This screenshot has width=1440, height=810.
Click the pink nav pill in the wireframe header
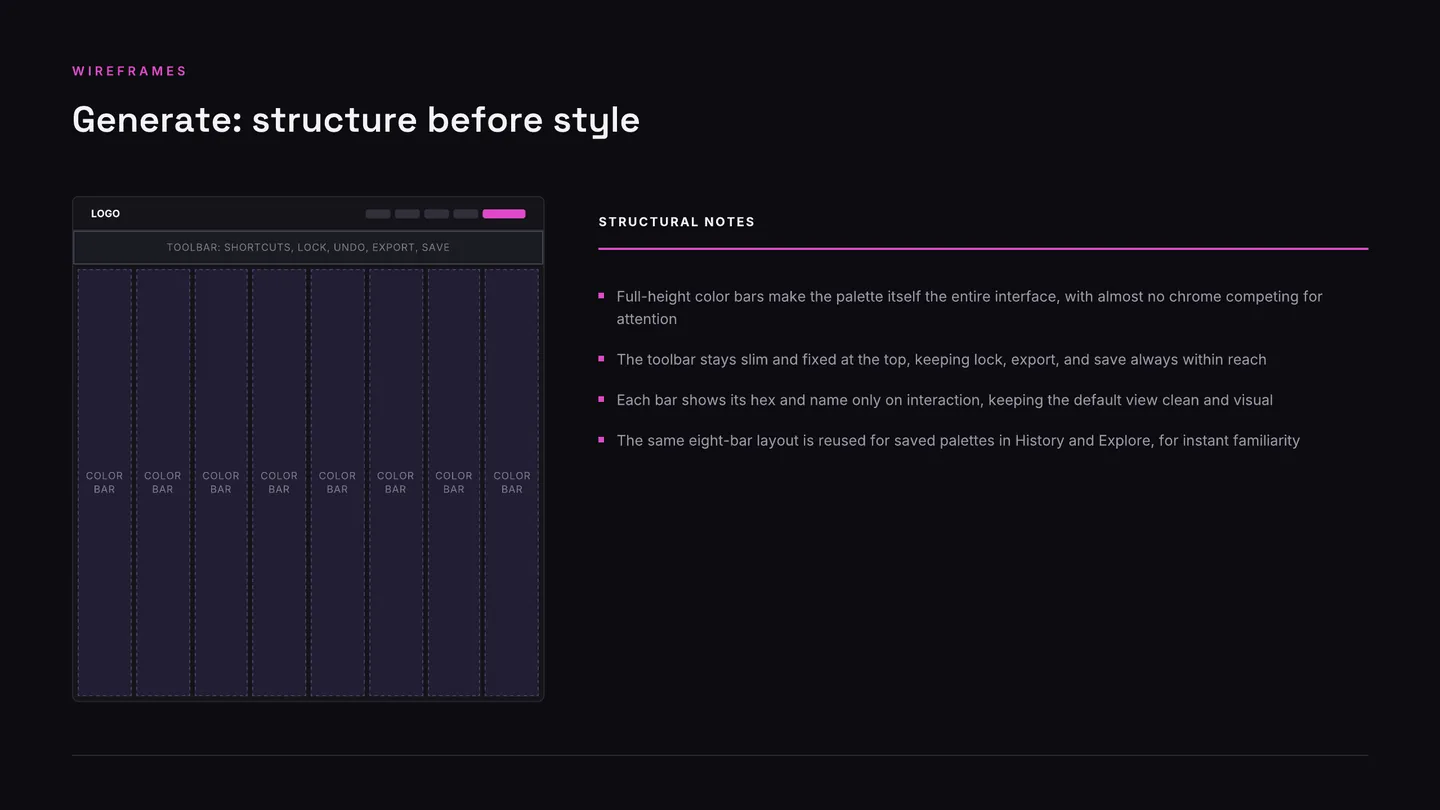pos(504,214)
